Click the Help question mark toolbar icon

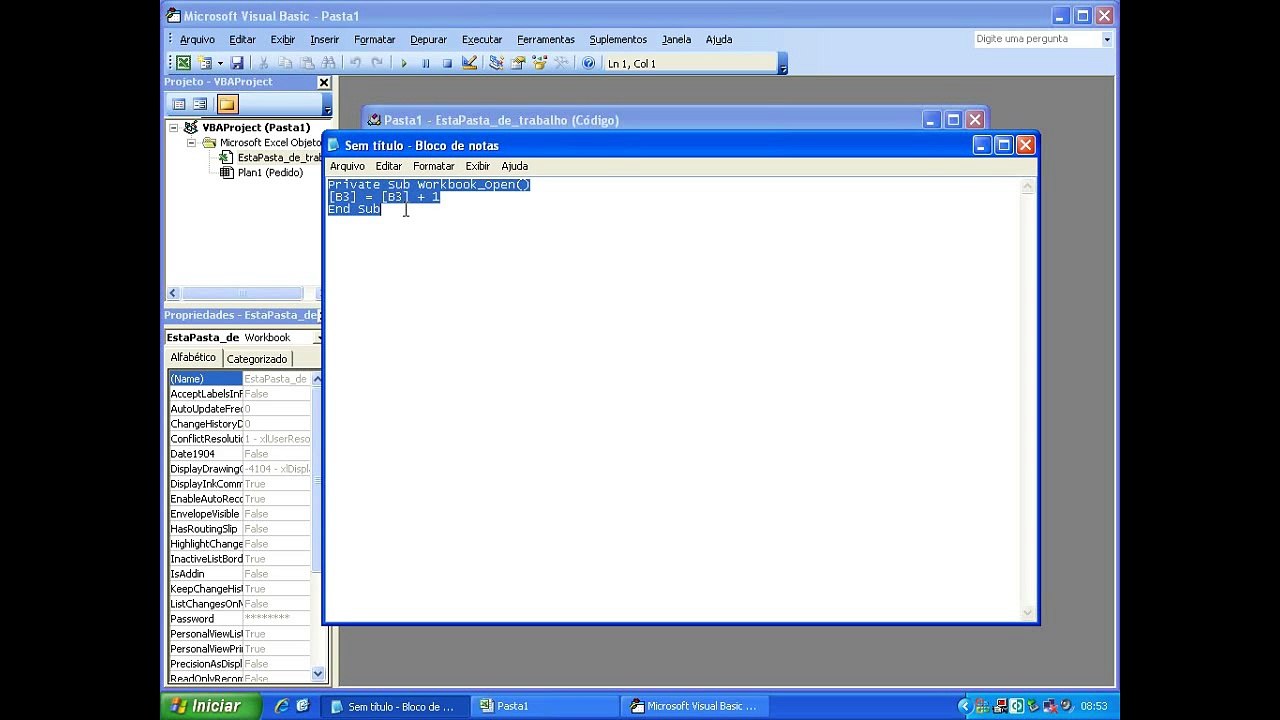[x=588, y=63]
